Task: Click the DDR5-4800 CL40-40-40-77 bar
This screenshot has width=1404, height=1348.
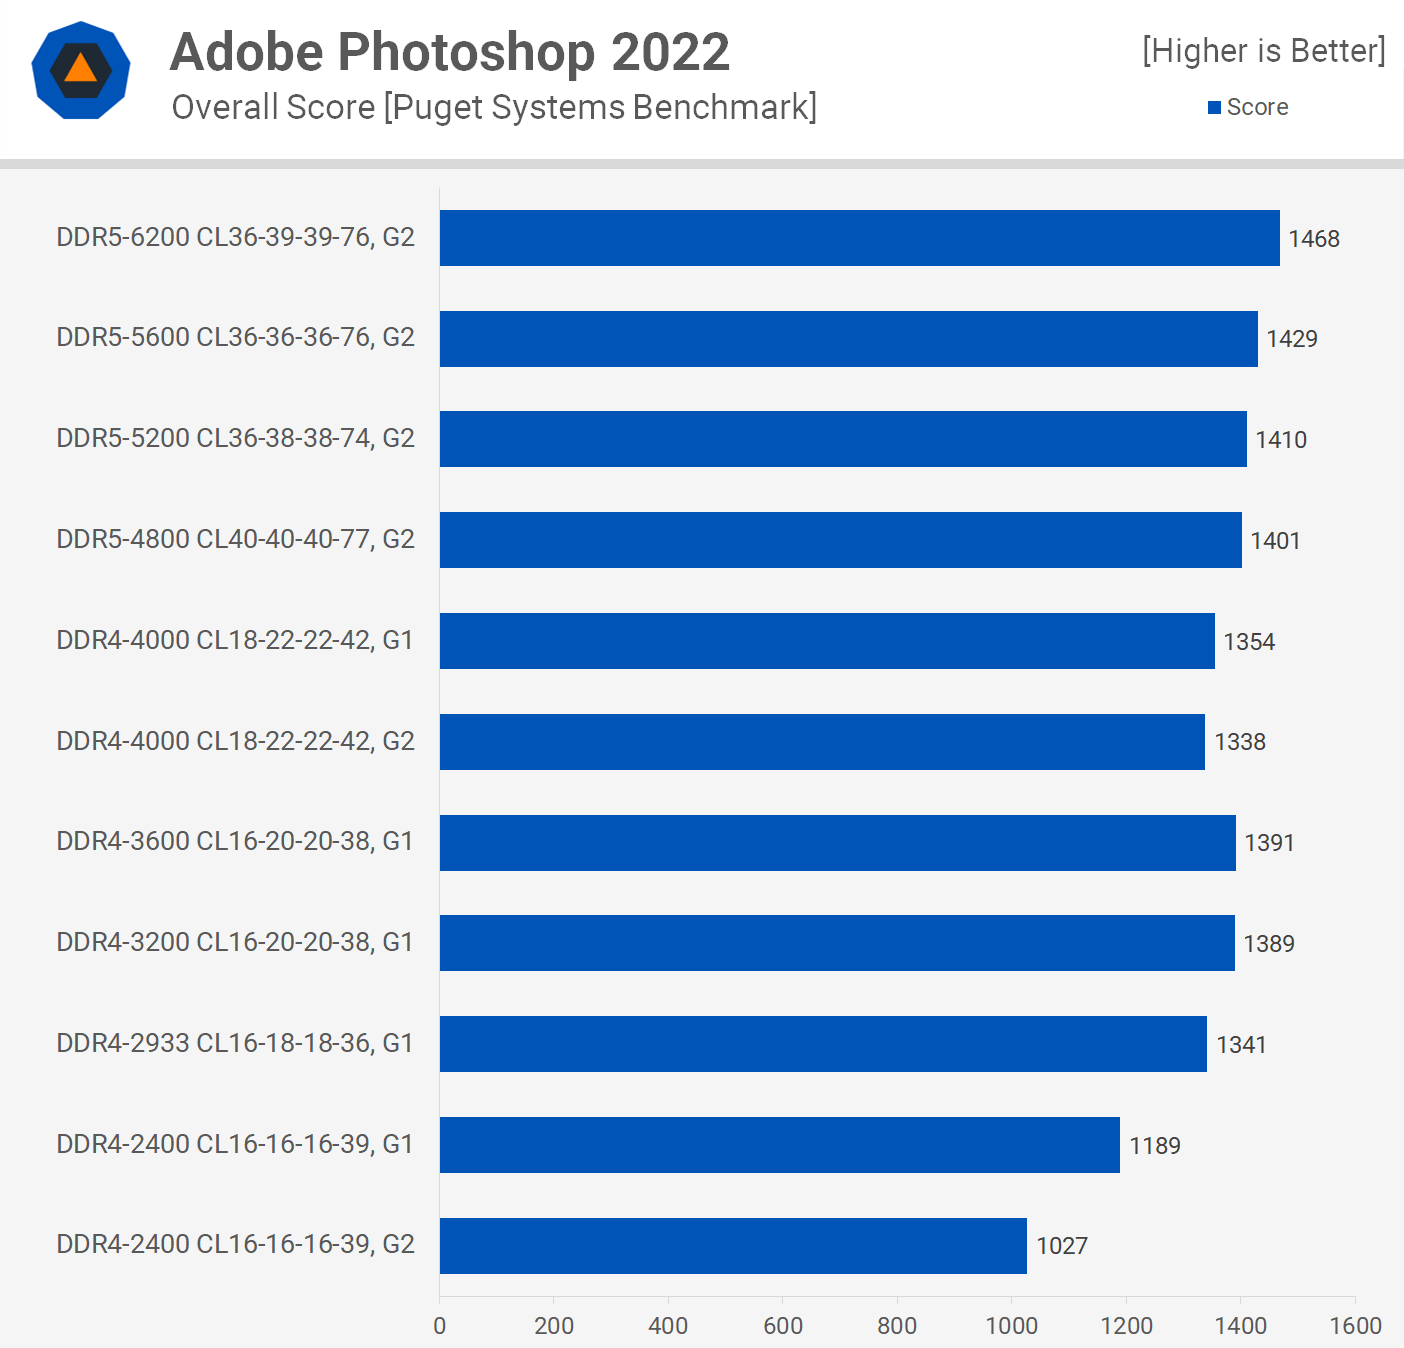Action: tap(841, 540)
